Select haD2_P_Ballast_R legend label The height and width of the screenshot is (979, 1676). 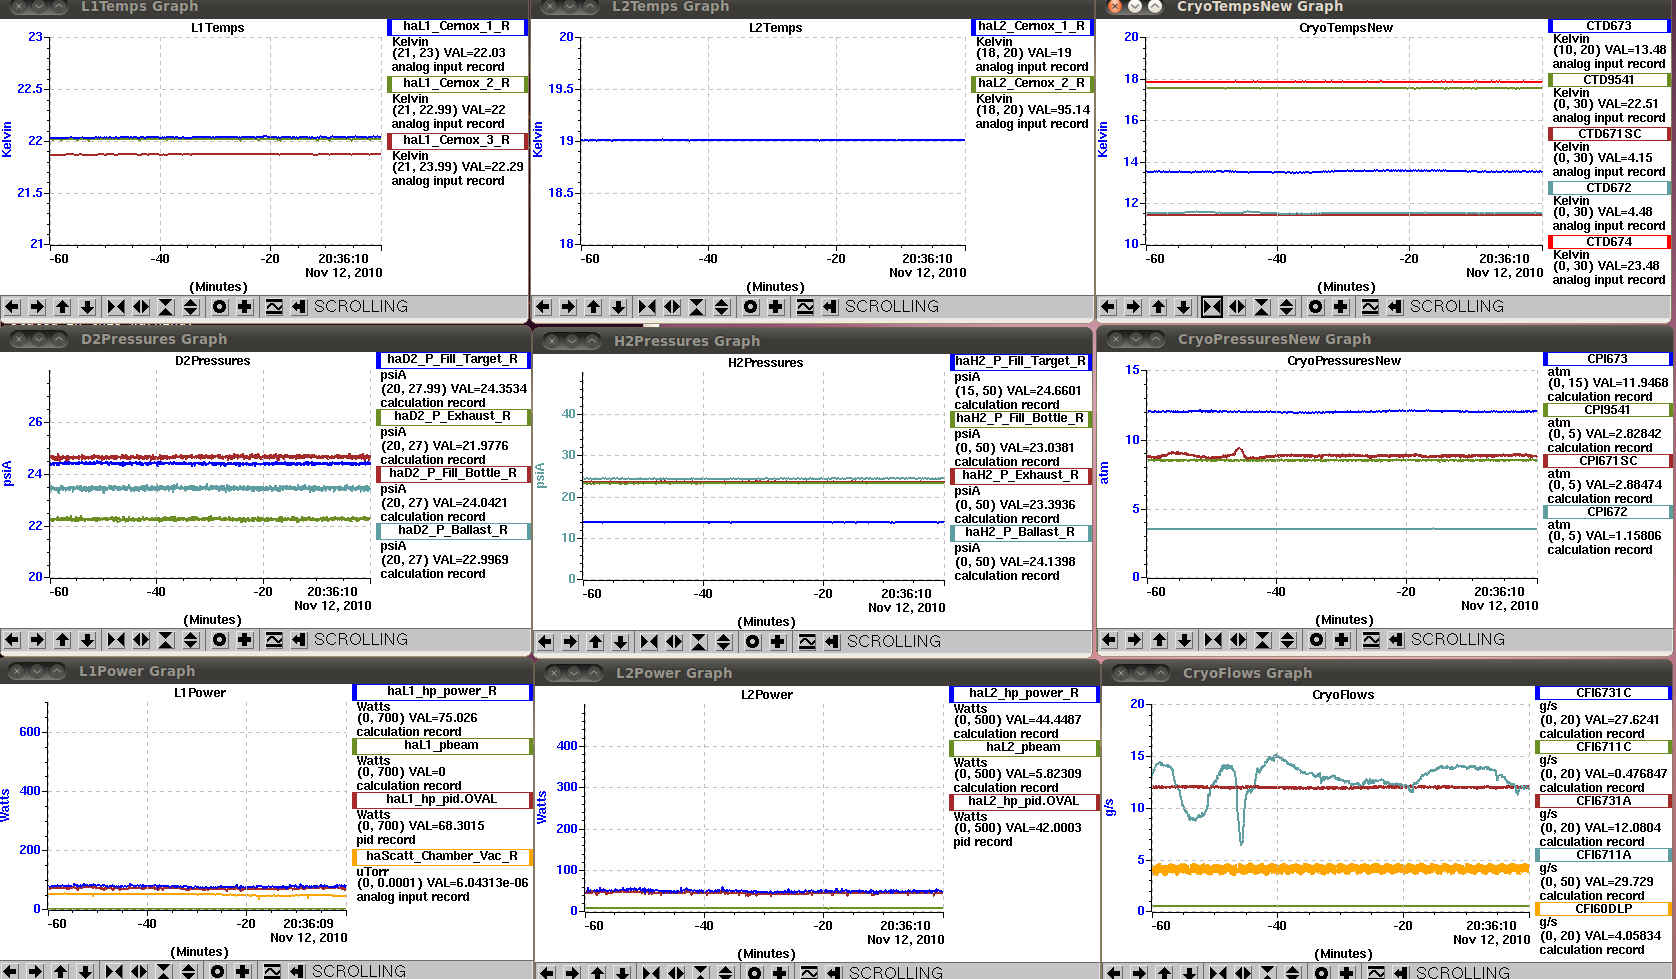[x=453, y=531]
